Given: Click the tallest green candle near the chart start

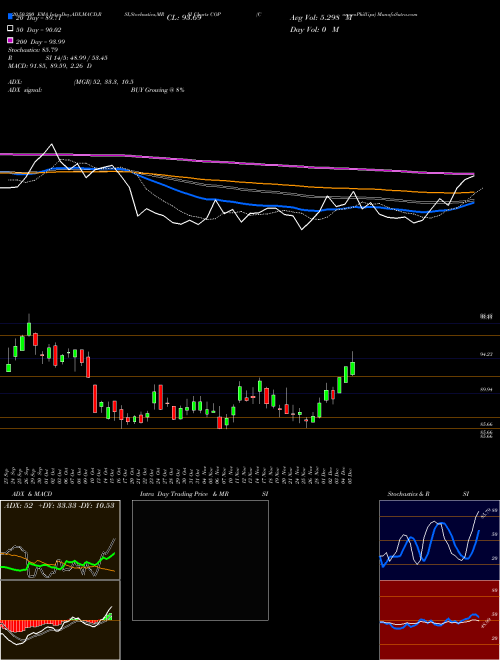Looking at the screenshot, I should point(29,328).
